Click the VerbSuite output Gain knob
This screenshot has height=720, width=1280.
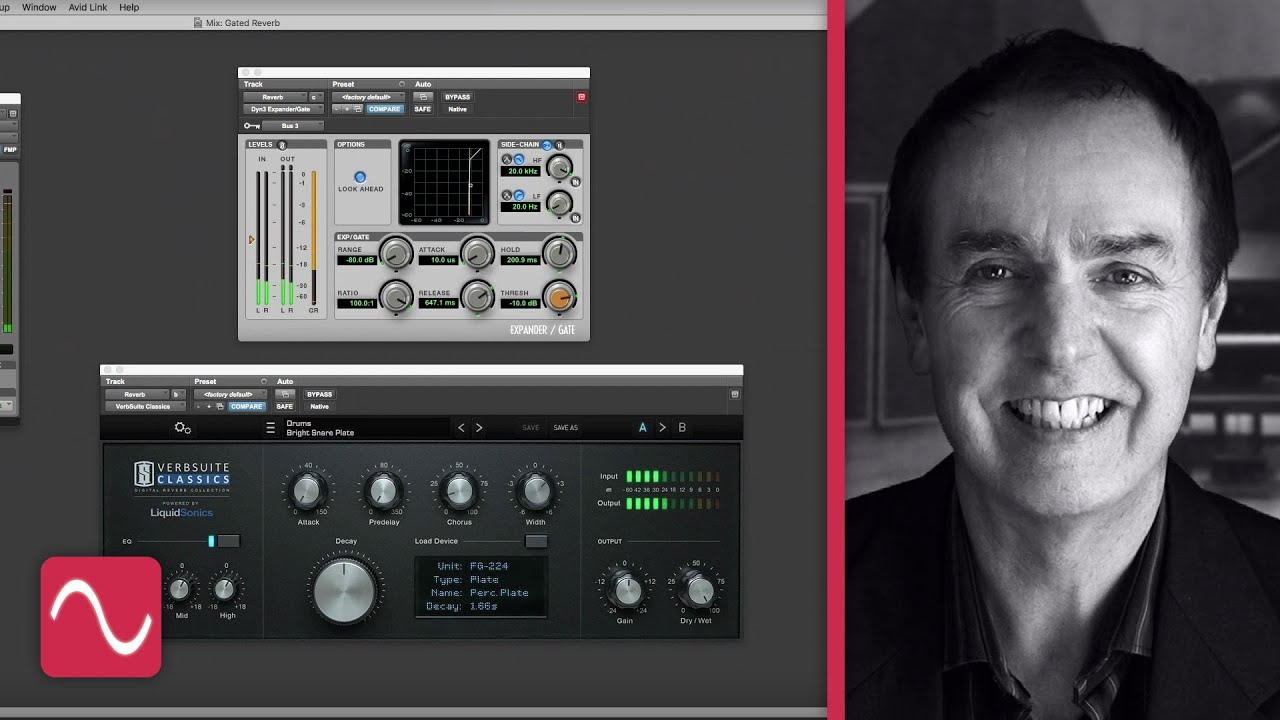(x=627, y=590)
